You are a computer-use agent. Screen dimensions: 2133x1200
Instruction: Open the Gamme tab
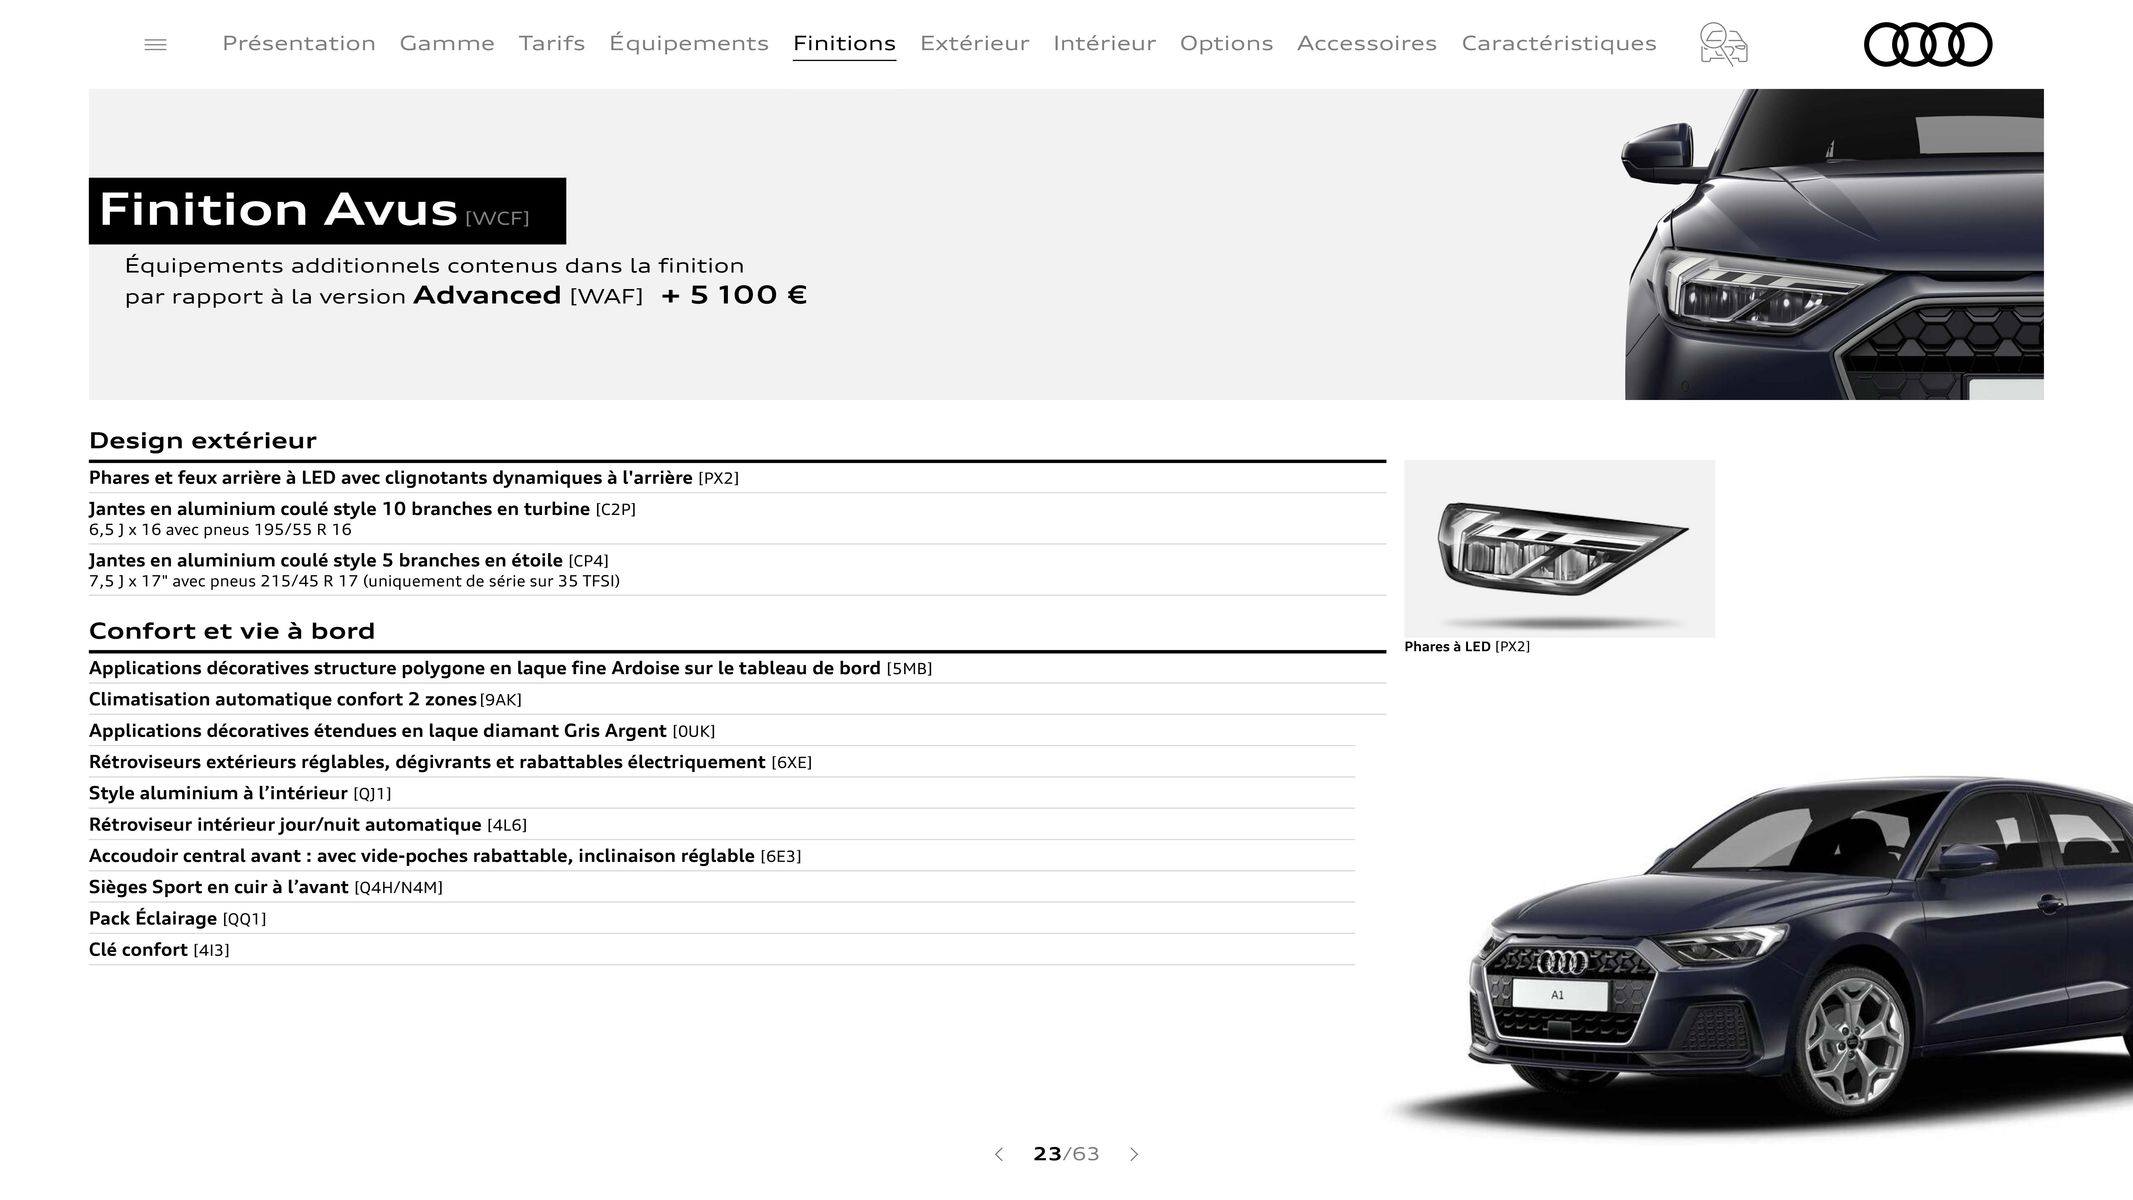pyautogui.click(x=447, y=43)
